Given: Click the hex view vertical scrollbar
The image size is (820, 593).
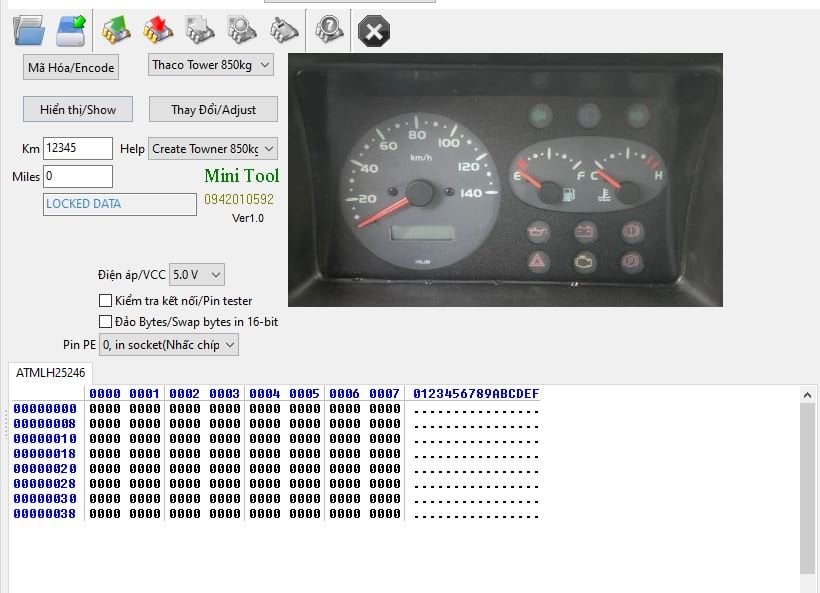Looking at the screenshot, I should [807, 489].
